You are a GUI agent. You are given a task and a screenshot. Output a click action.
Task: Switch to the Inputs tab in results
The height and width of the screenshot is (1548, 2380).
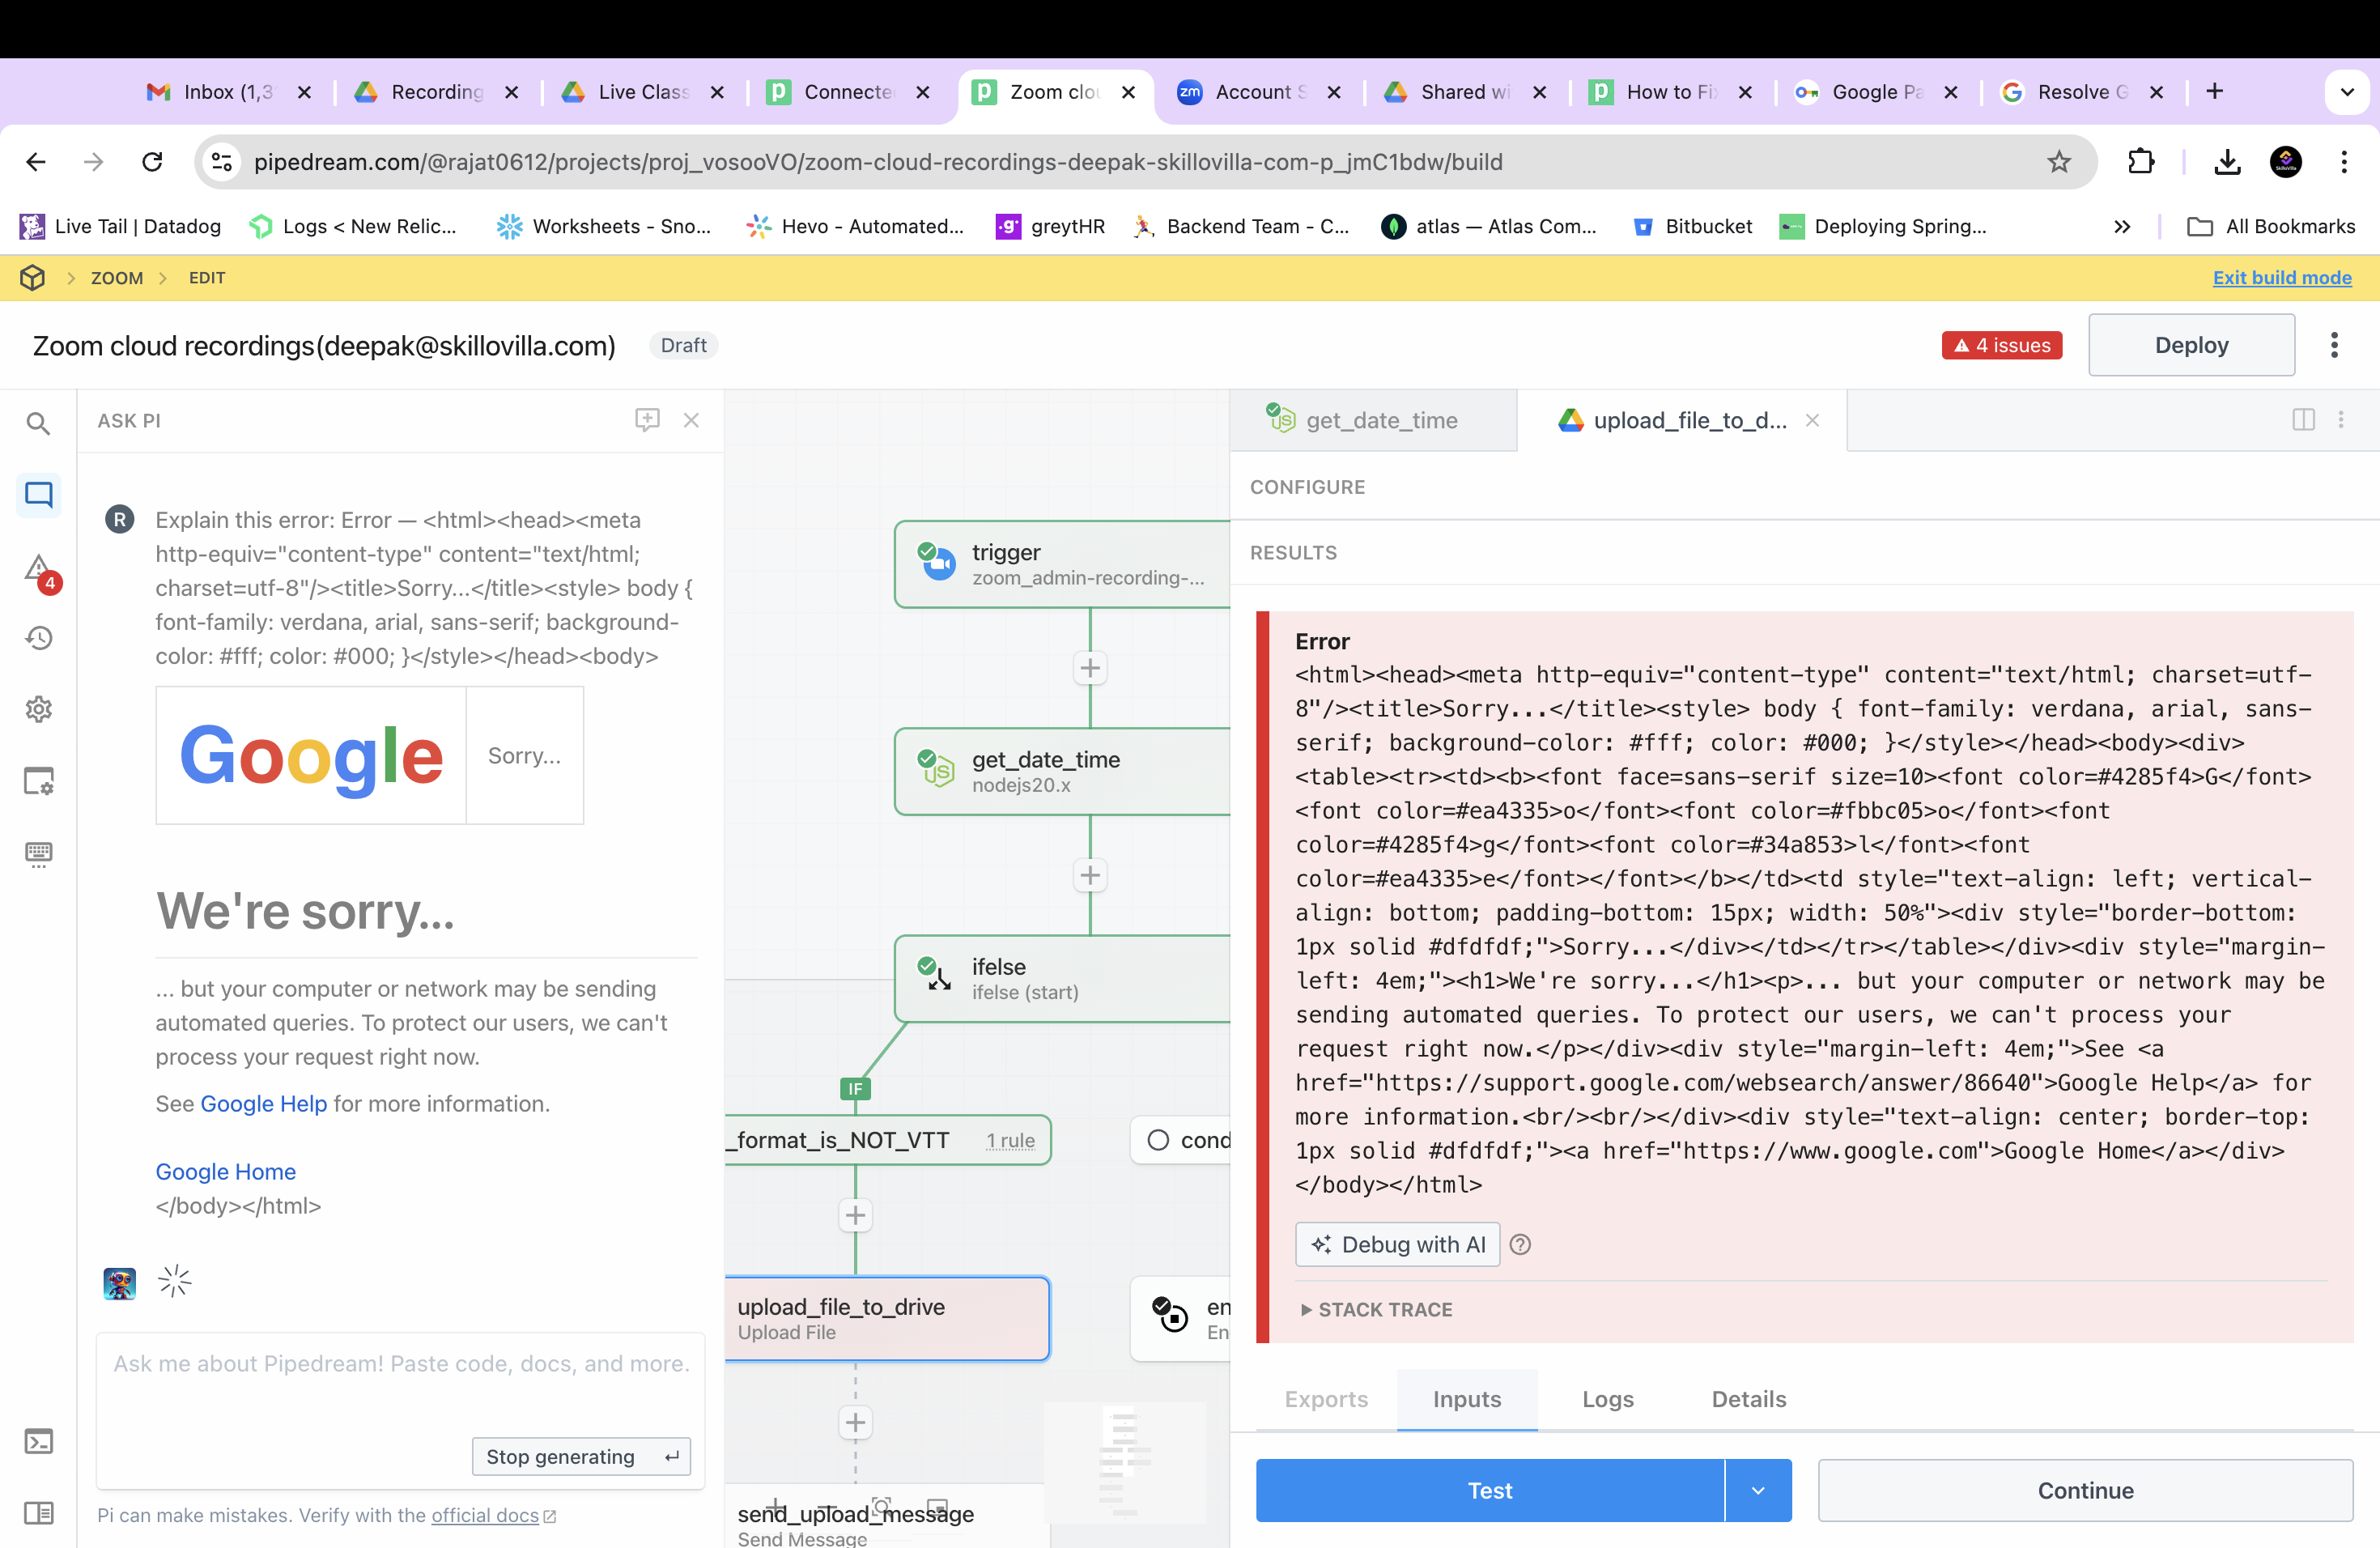click(x=1468, y=1397)
